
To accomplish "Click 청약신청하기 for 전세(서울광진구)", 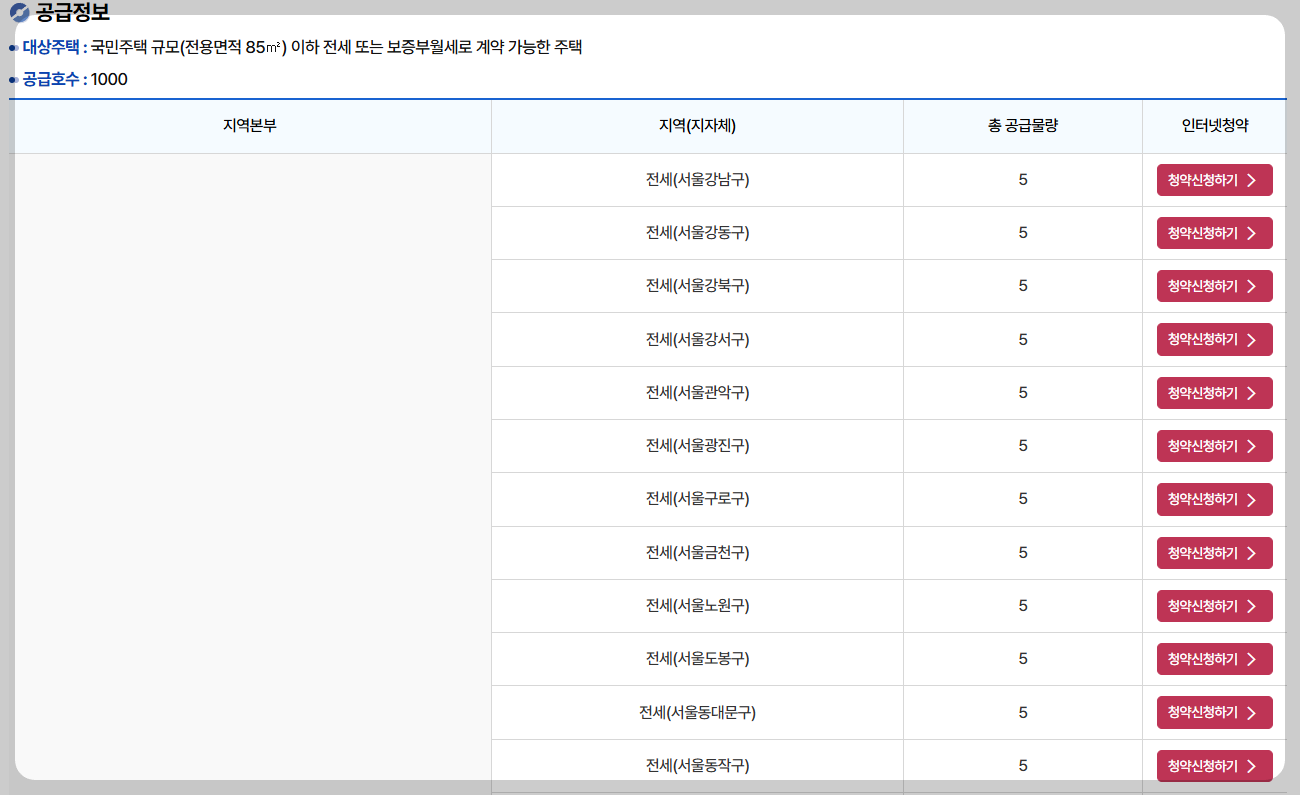I will [x=1214, y=445].
